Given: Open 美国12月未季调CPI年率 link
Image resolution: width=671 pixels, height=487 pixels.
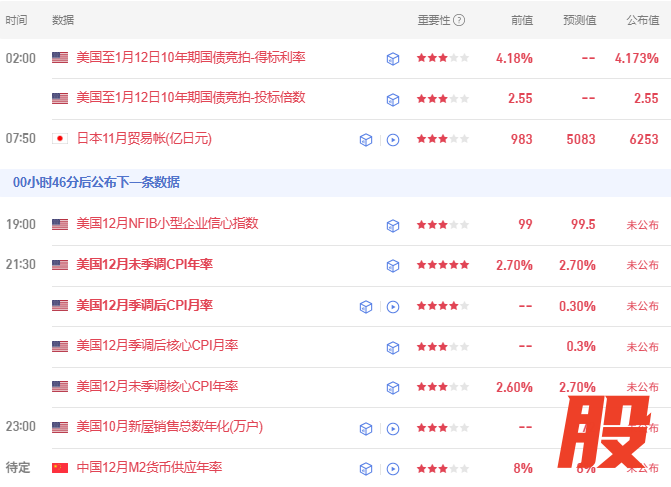Looking at the screenshot, I should coord(145,264).
